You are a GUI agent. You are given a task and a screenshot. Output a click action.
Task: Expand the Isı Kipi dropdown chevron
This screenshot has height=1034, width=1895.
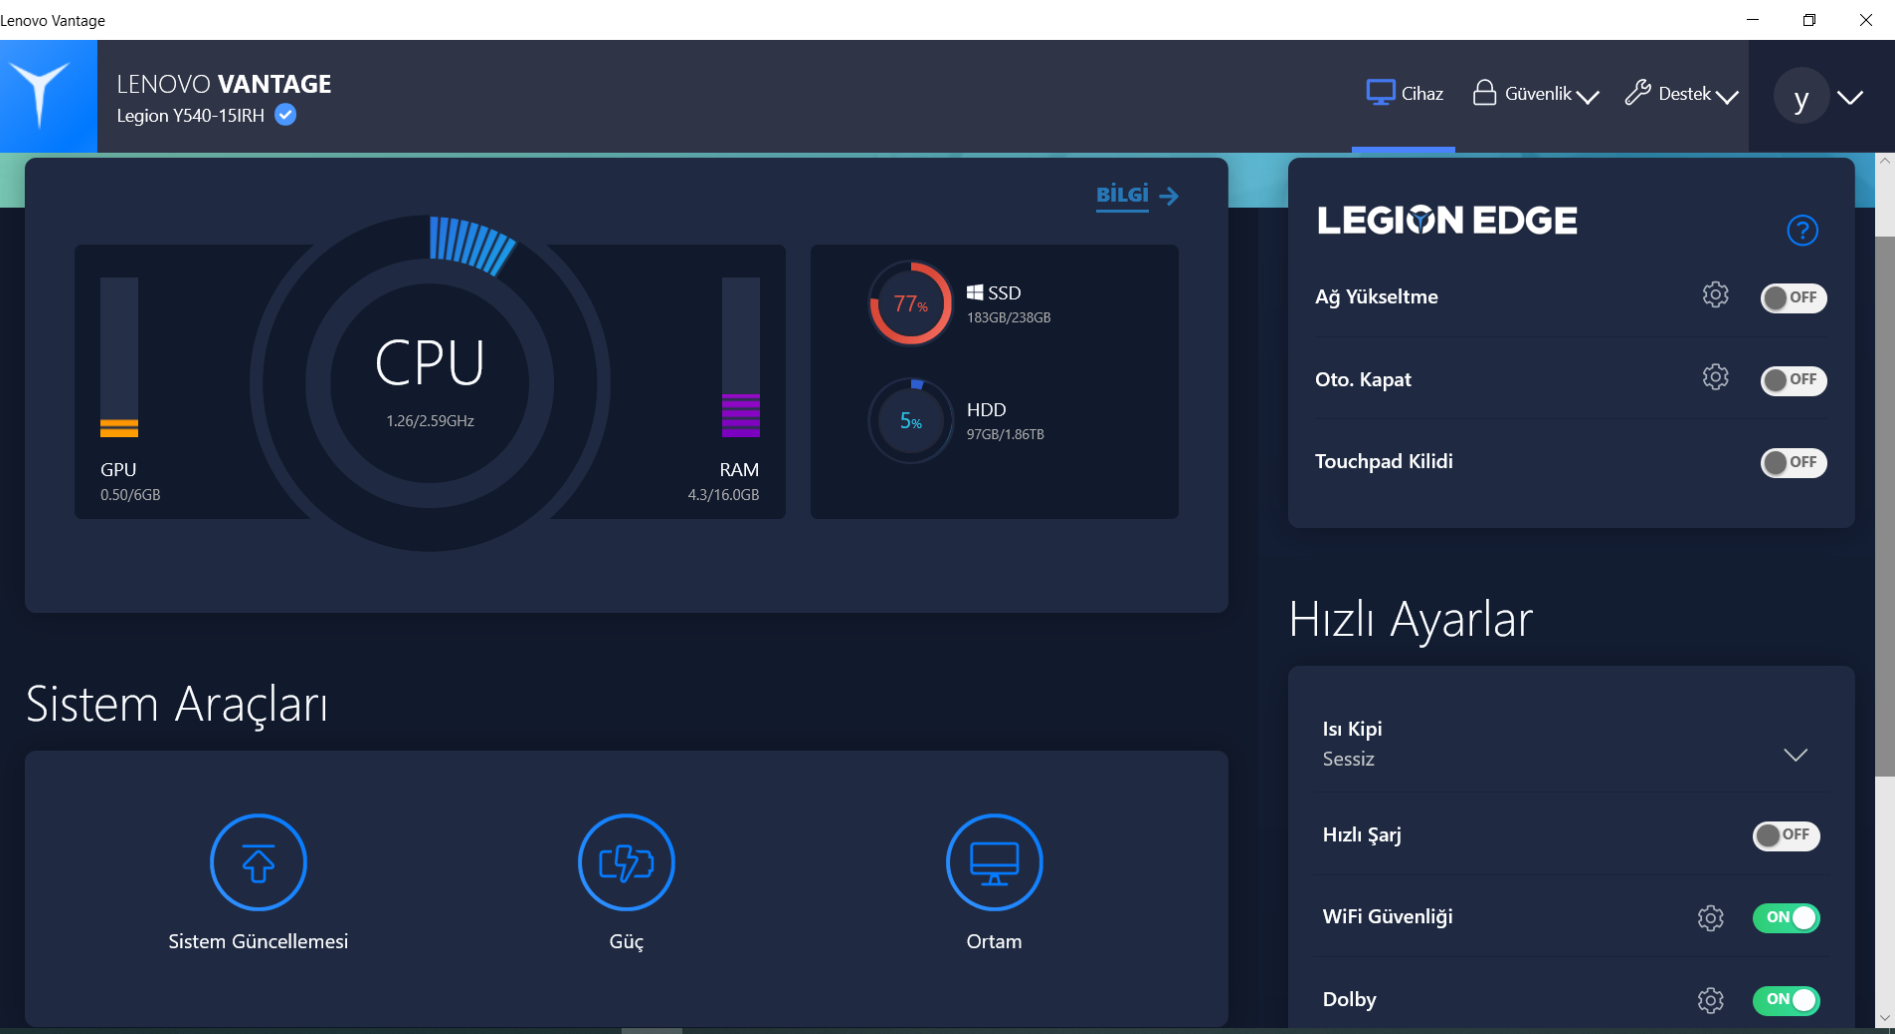point(1795,755)
